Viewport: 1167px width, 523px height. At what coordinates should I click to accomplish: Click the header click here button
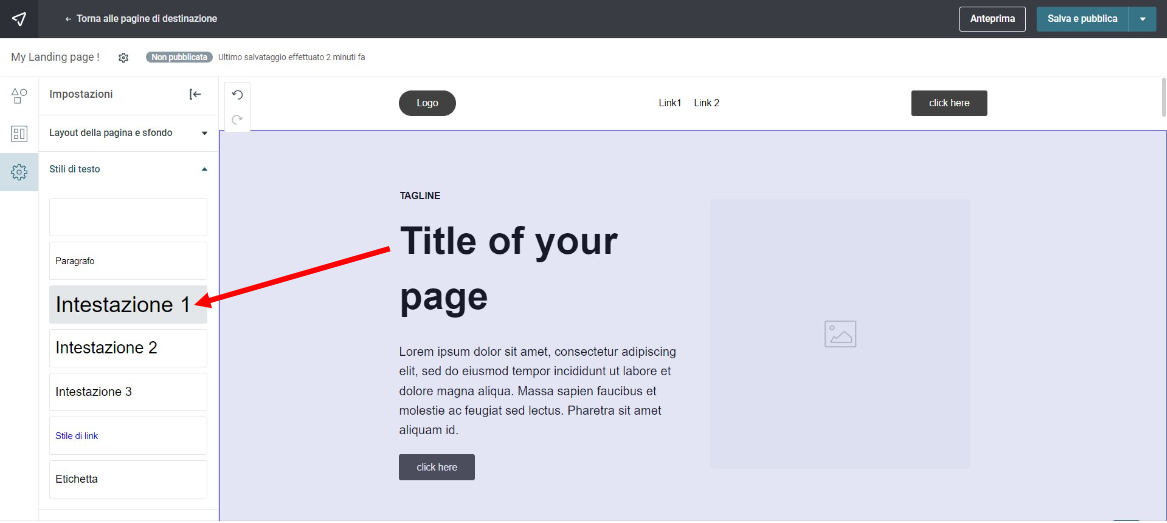click(x=949, y=103)
